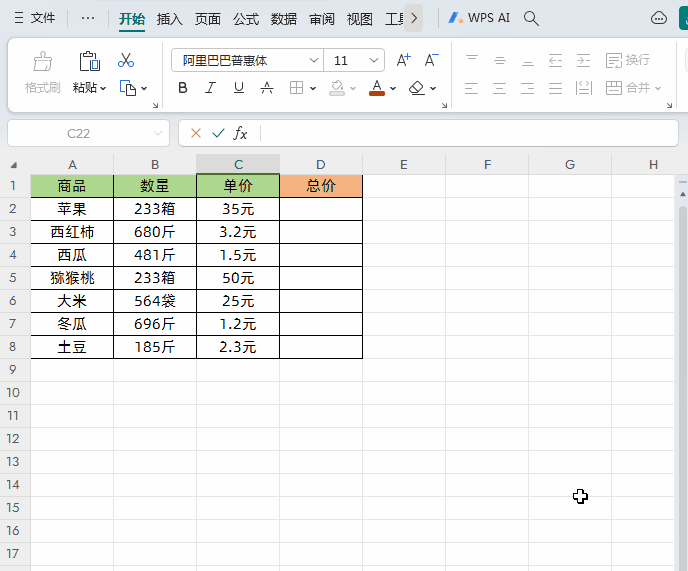Cancel formula entry with X icon
Image resolution: width=688 pixels, height=571 pixels.
click(196, 133)
